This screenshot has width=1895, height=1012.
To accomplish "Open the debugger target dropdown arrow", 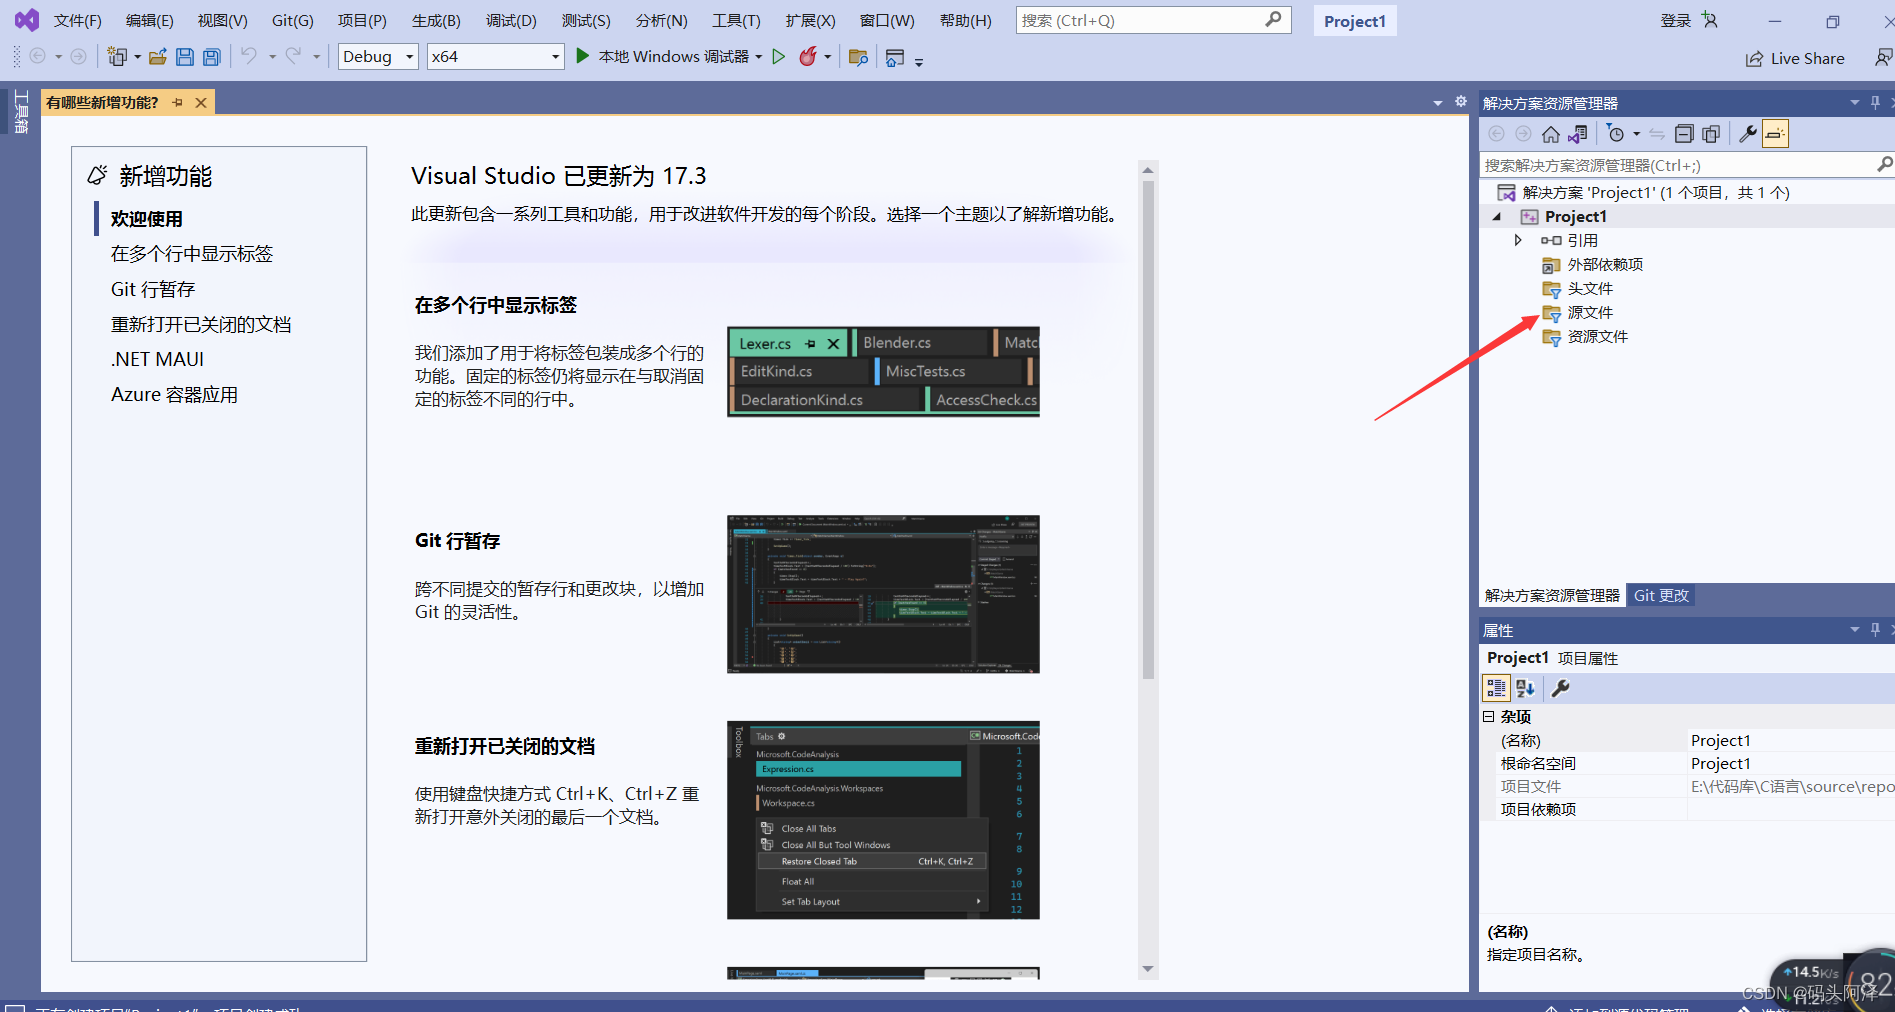I will 759,57.
